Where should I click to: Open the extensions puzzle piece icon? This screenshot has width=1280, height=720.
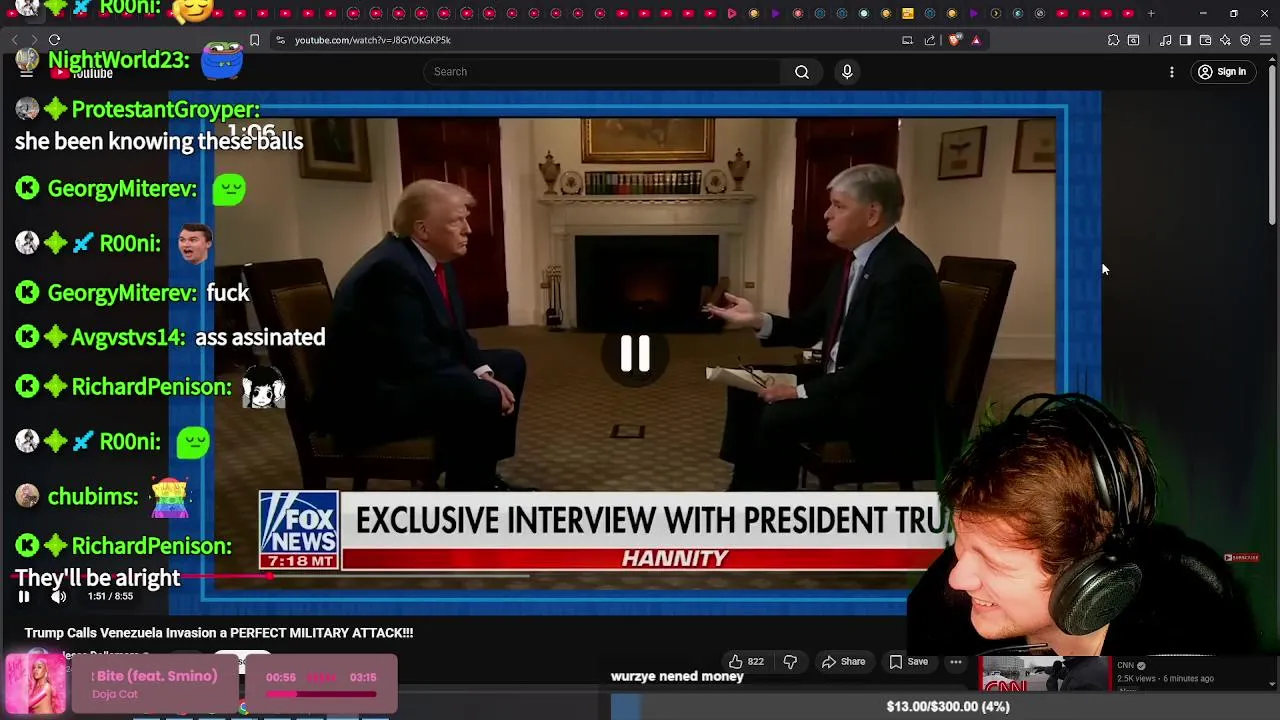(x=1113, y=40)
